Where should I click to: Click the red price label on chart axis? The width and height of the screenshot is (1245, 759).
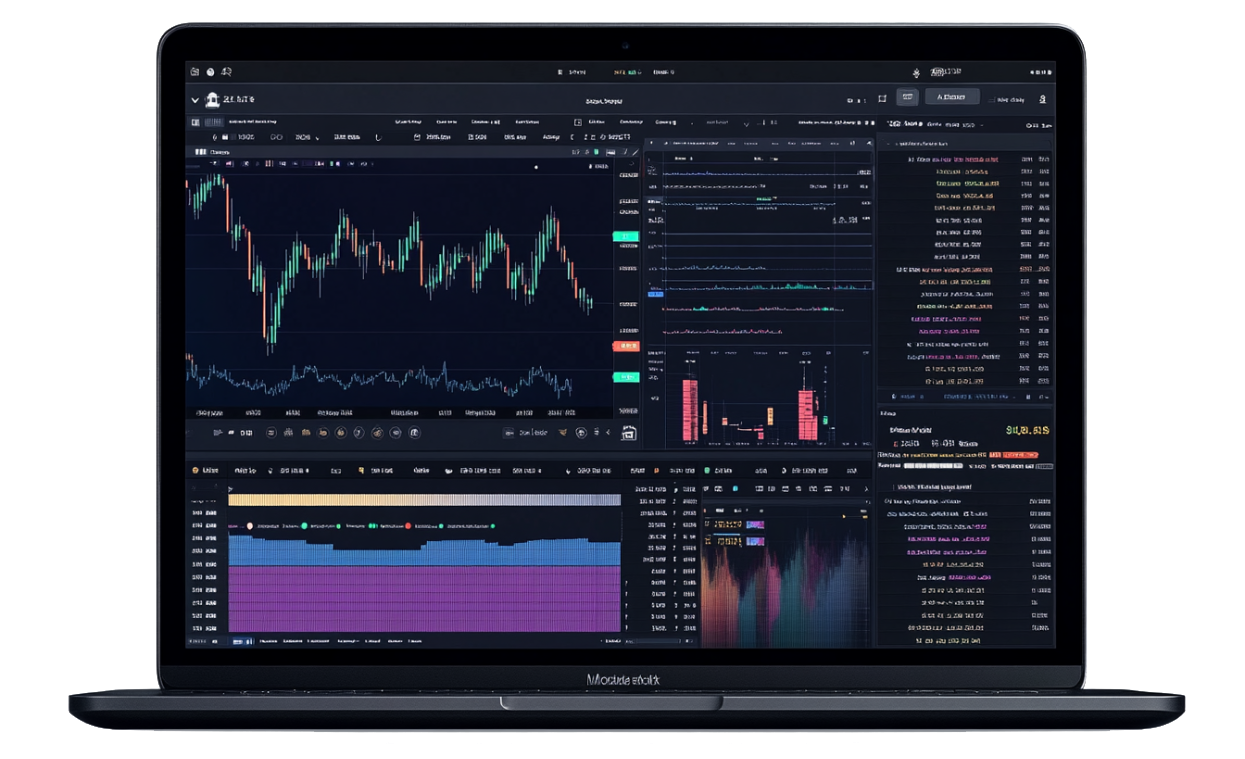point(625,346)
